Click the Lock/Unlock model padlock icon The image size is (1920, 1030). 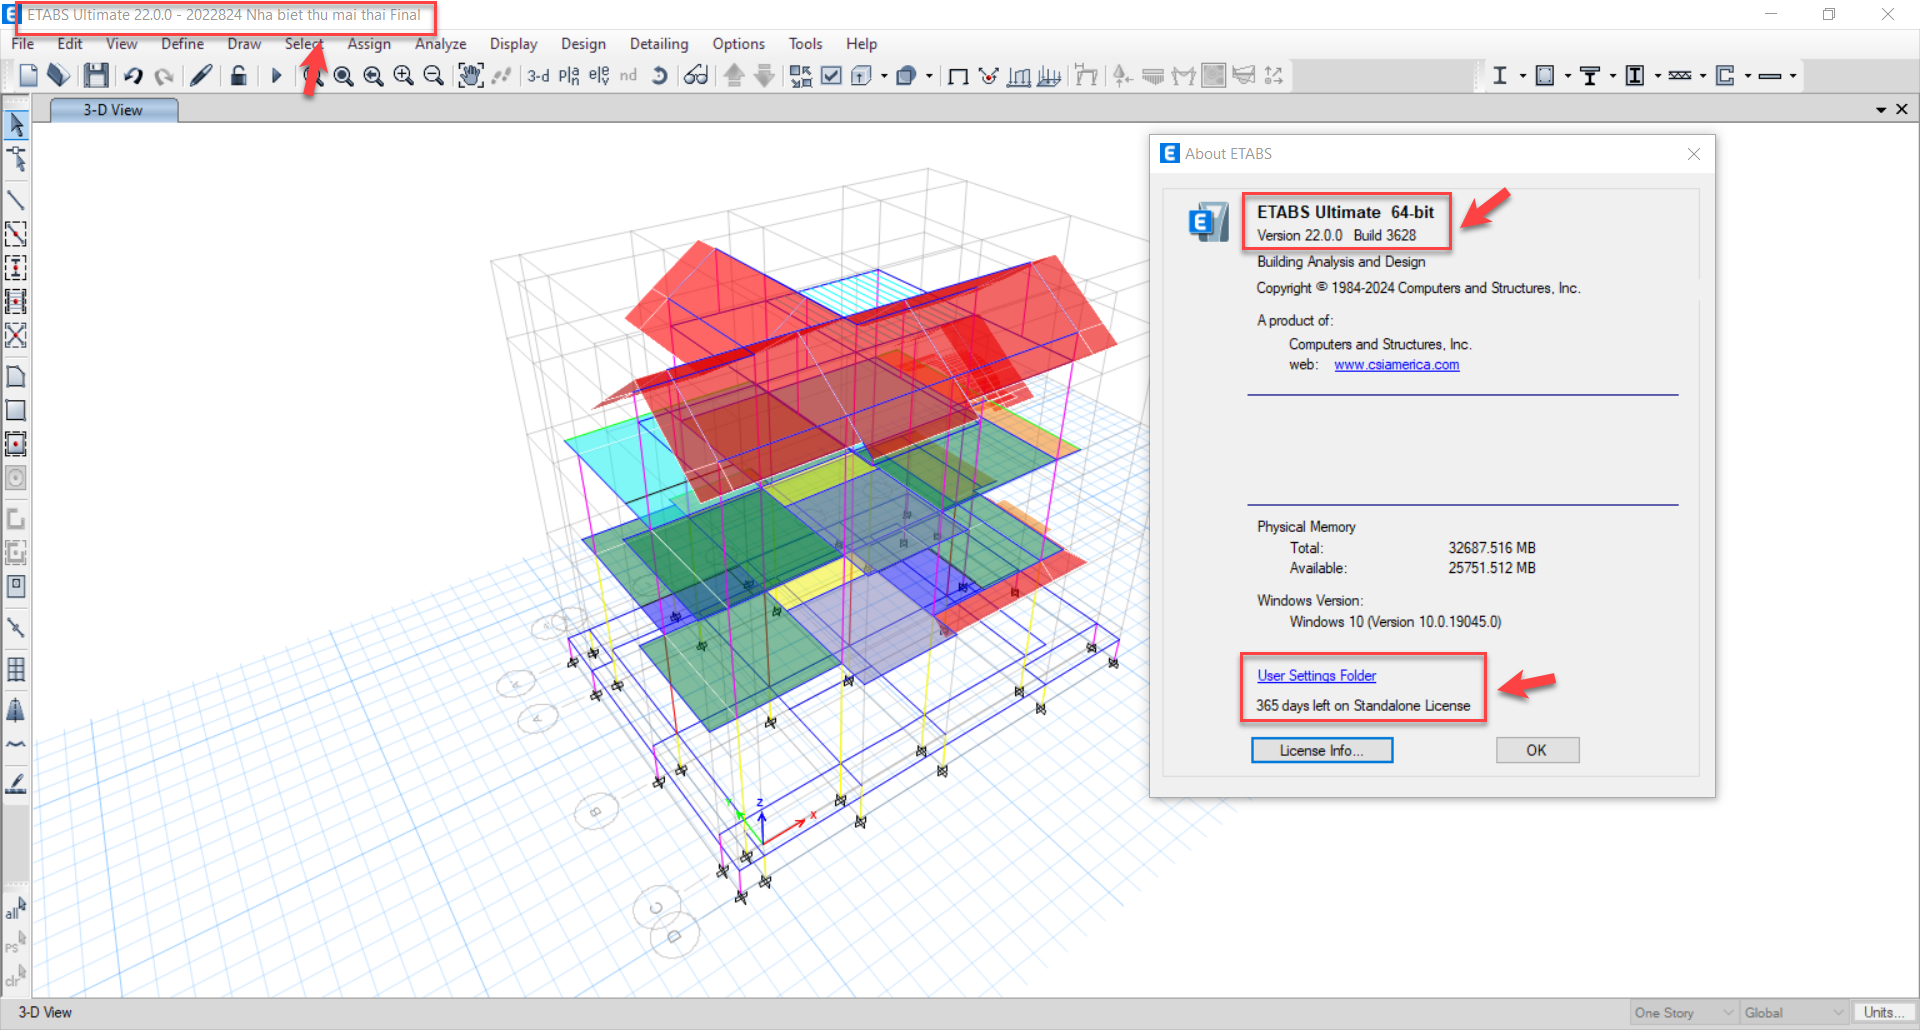(x=238, y=76)
